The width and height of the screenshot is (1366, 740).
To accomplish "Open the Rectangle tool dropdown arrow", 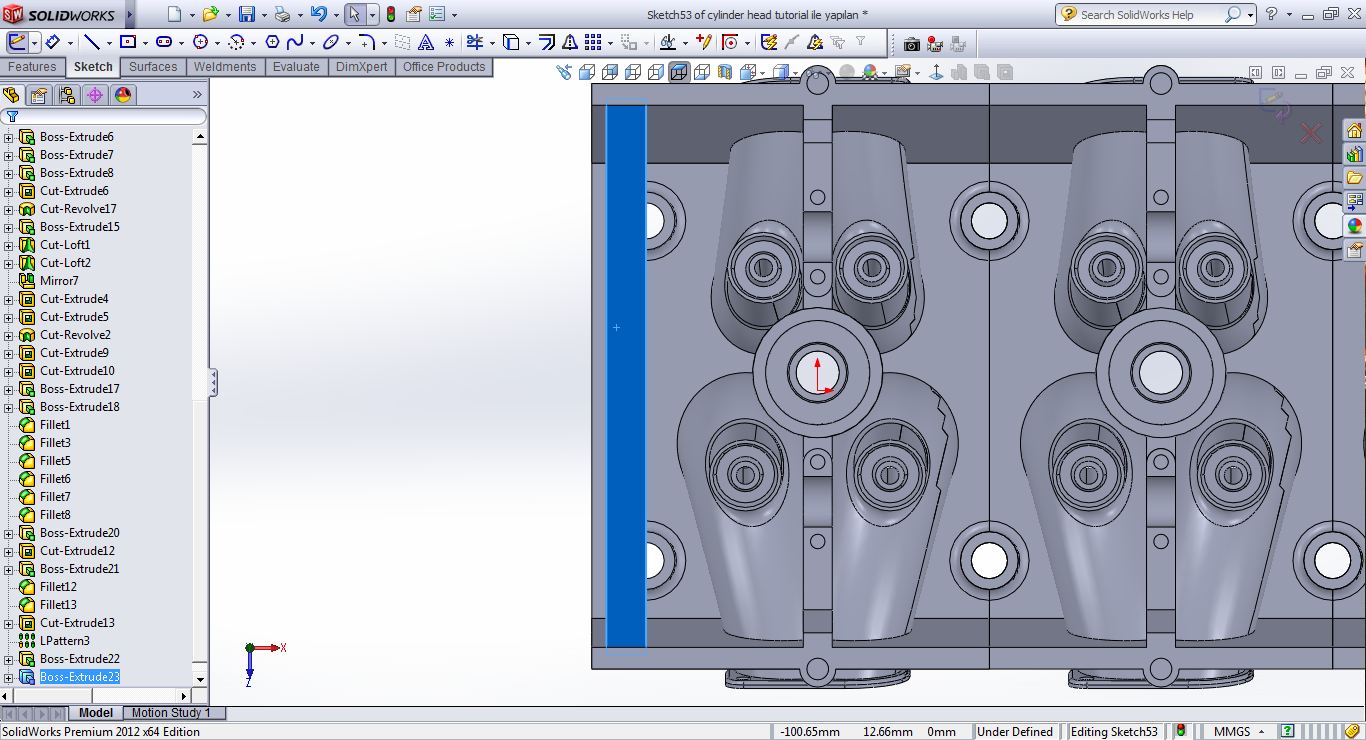I will click(145, 43).
